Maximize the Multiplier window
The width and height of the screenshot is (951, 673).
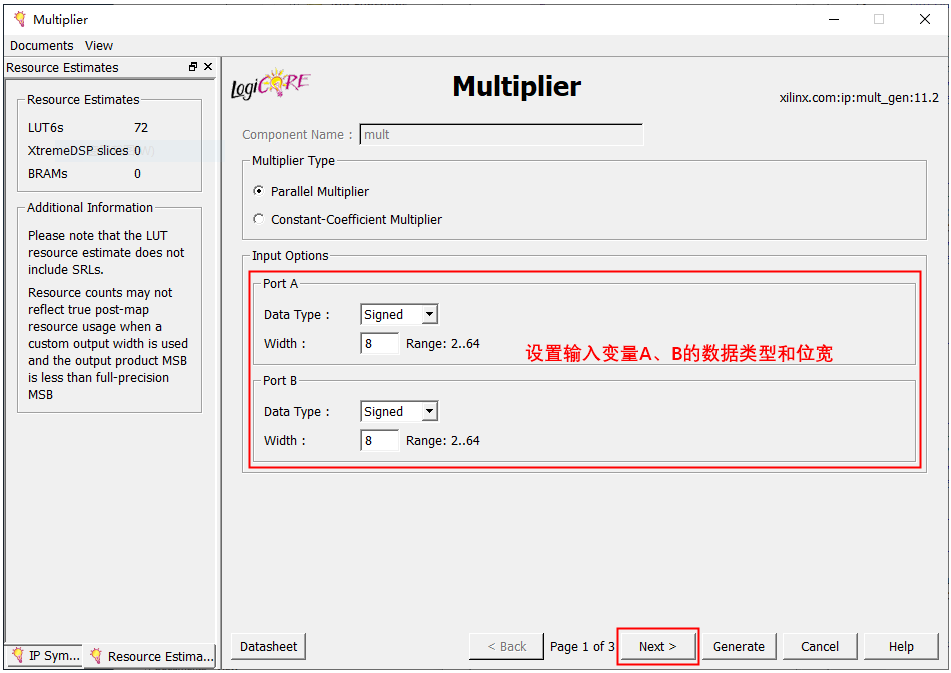[879, 19]
